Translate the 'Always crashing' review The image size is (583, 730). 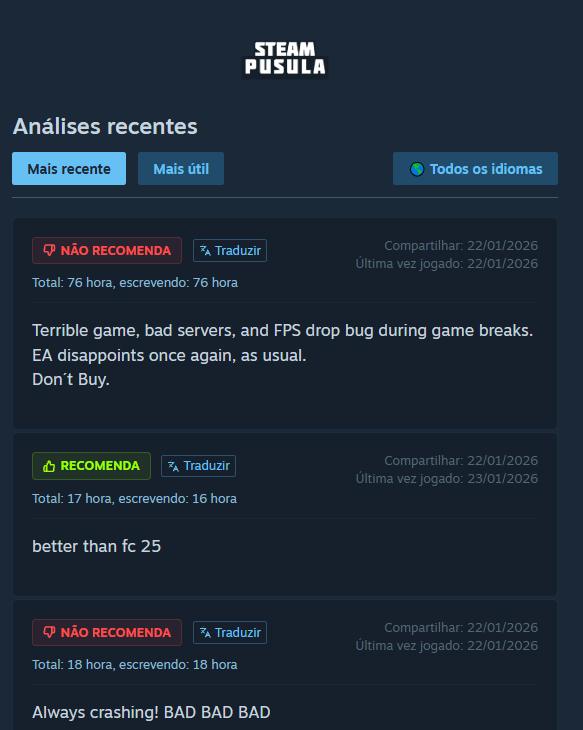coord(230,633)
